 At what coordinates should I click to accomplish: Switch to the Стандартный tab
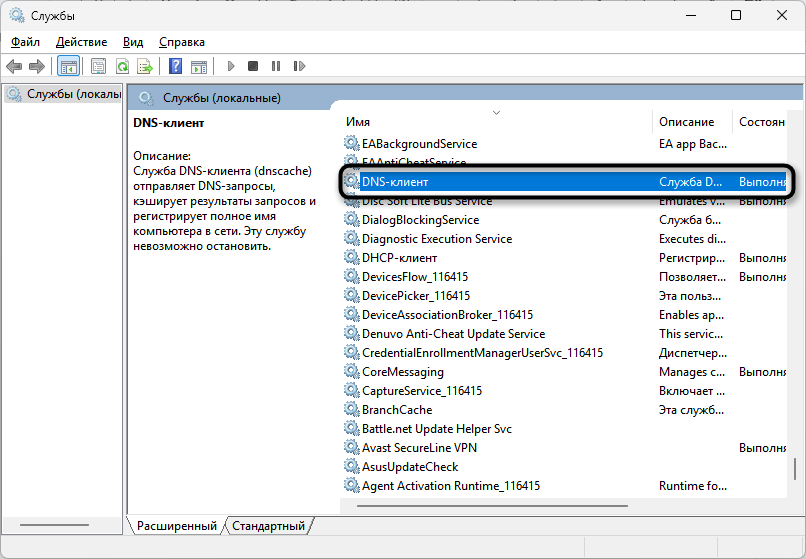point(270,525)
